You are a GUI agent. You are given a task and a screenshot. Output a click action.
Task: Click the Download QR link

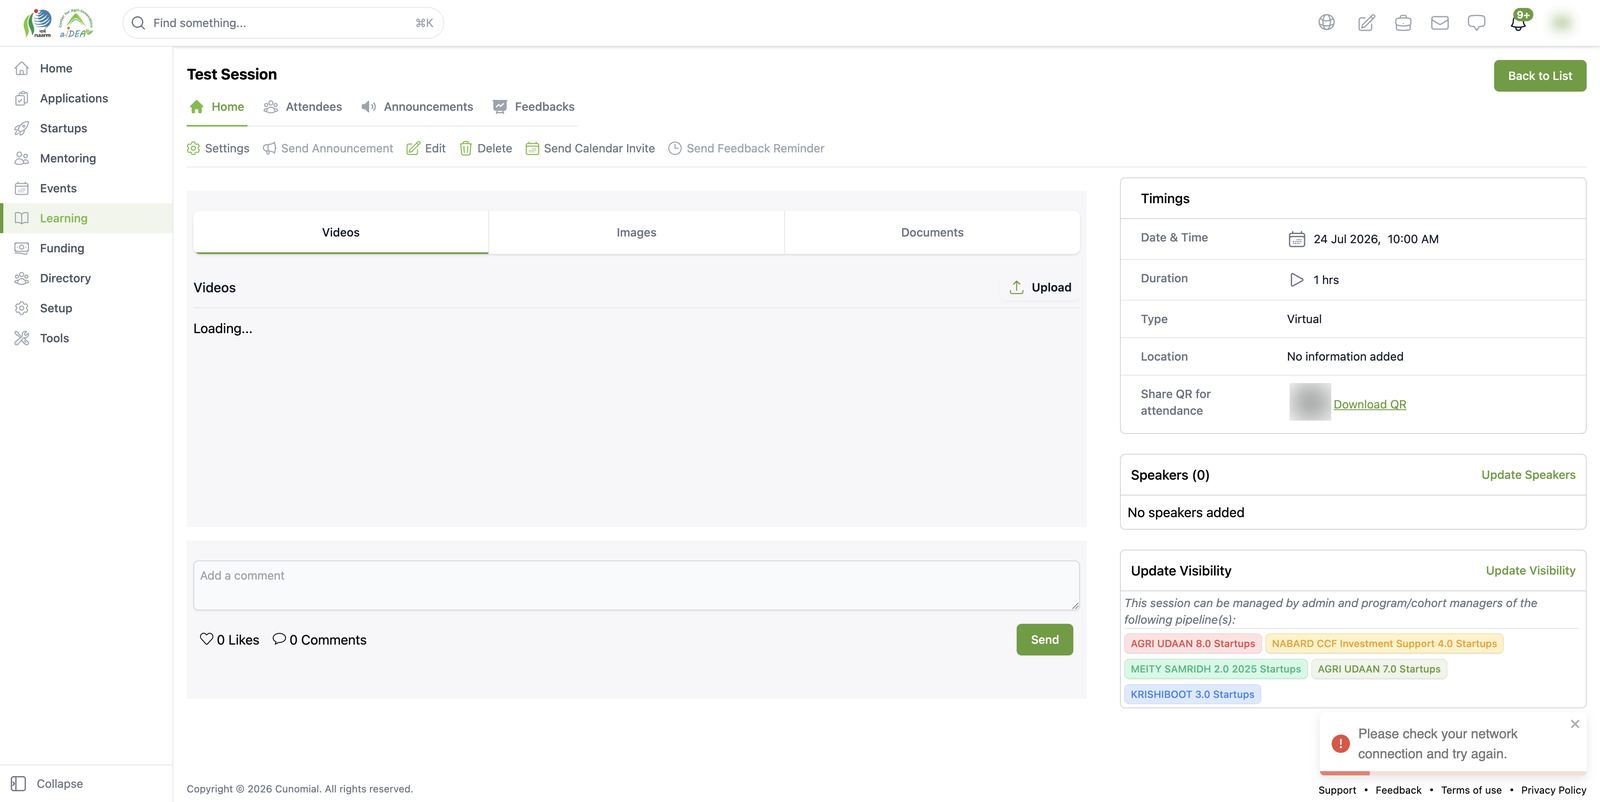1370,404
